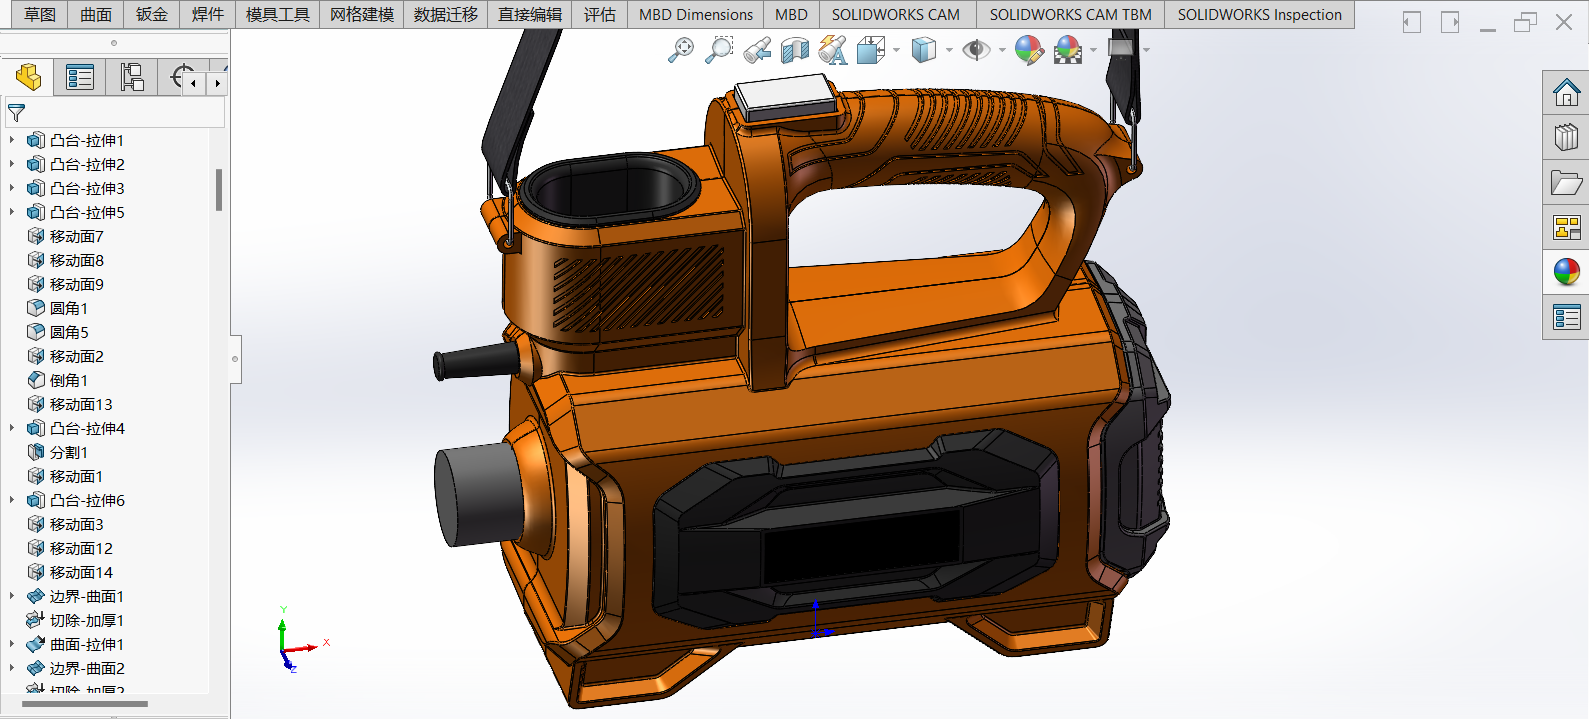
Task: Click the feature tree vertical scrollbar
Action: click(219, 190)
